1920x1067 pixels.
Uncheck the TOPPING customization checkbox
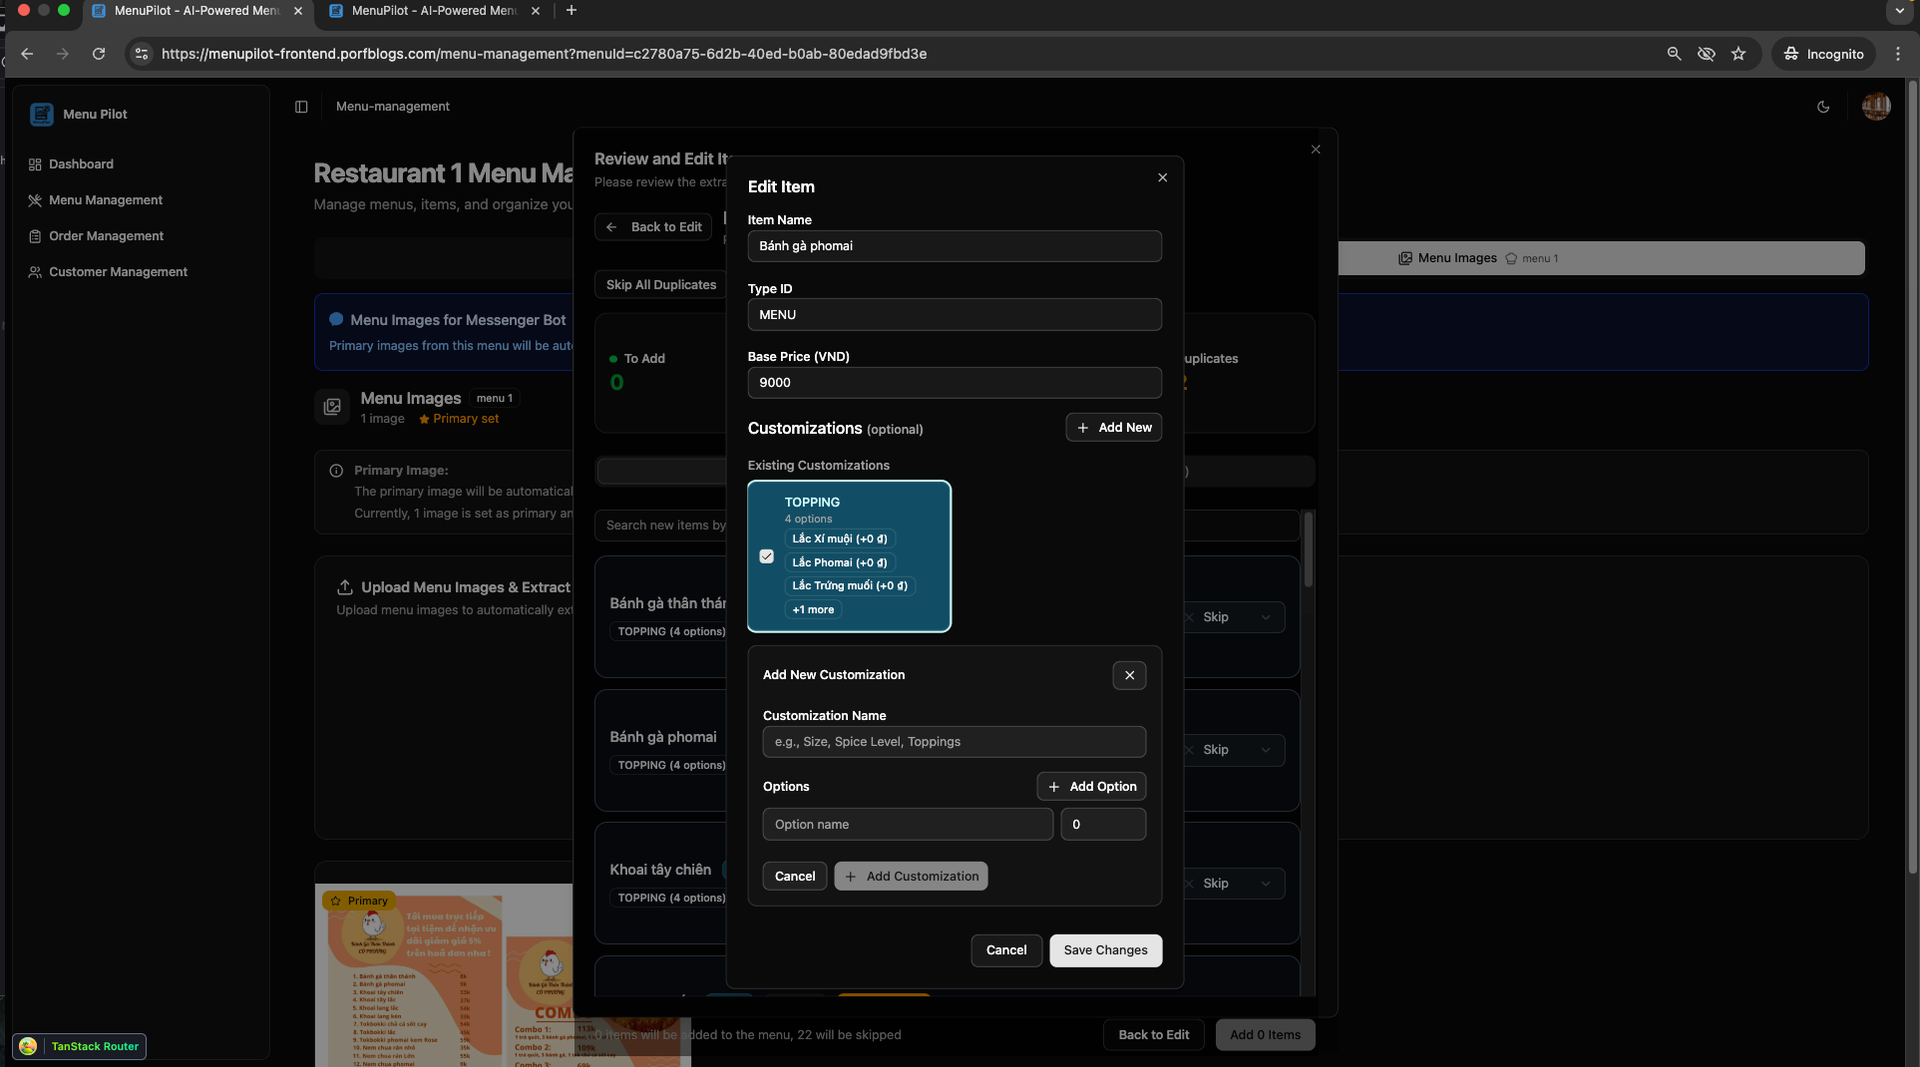767,556
